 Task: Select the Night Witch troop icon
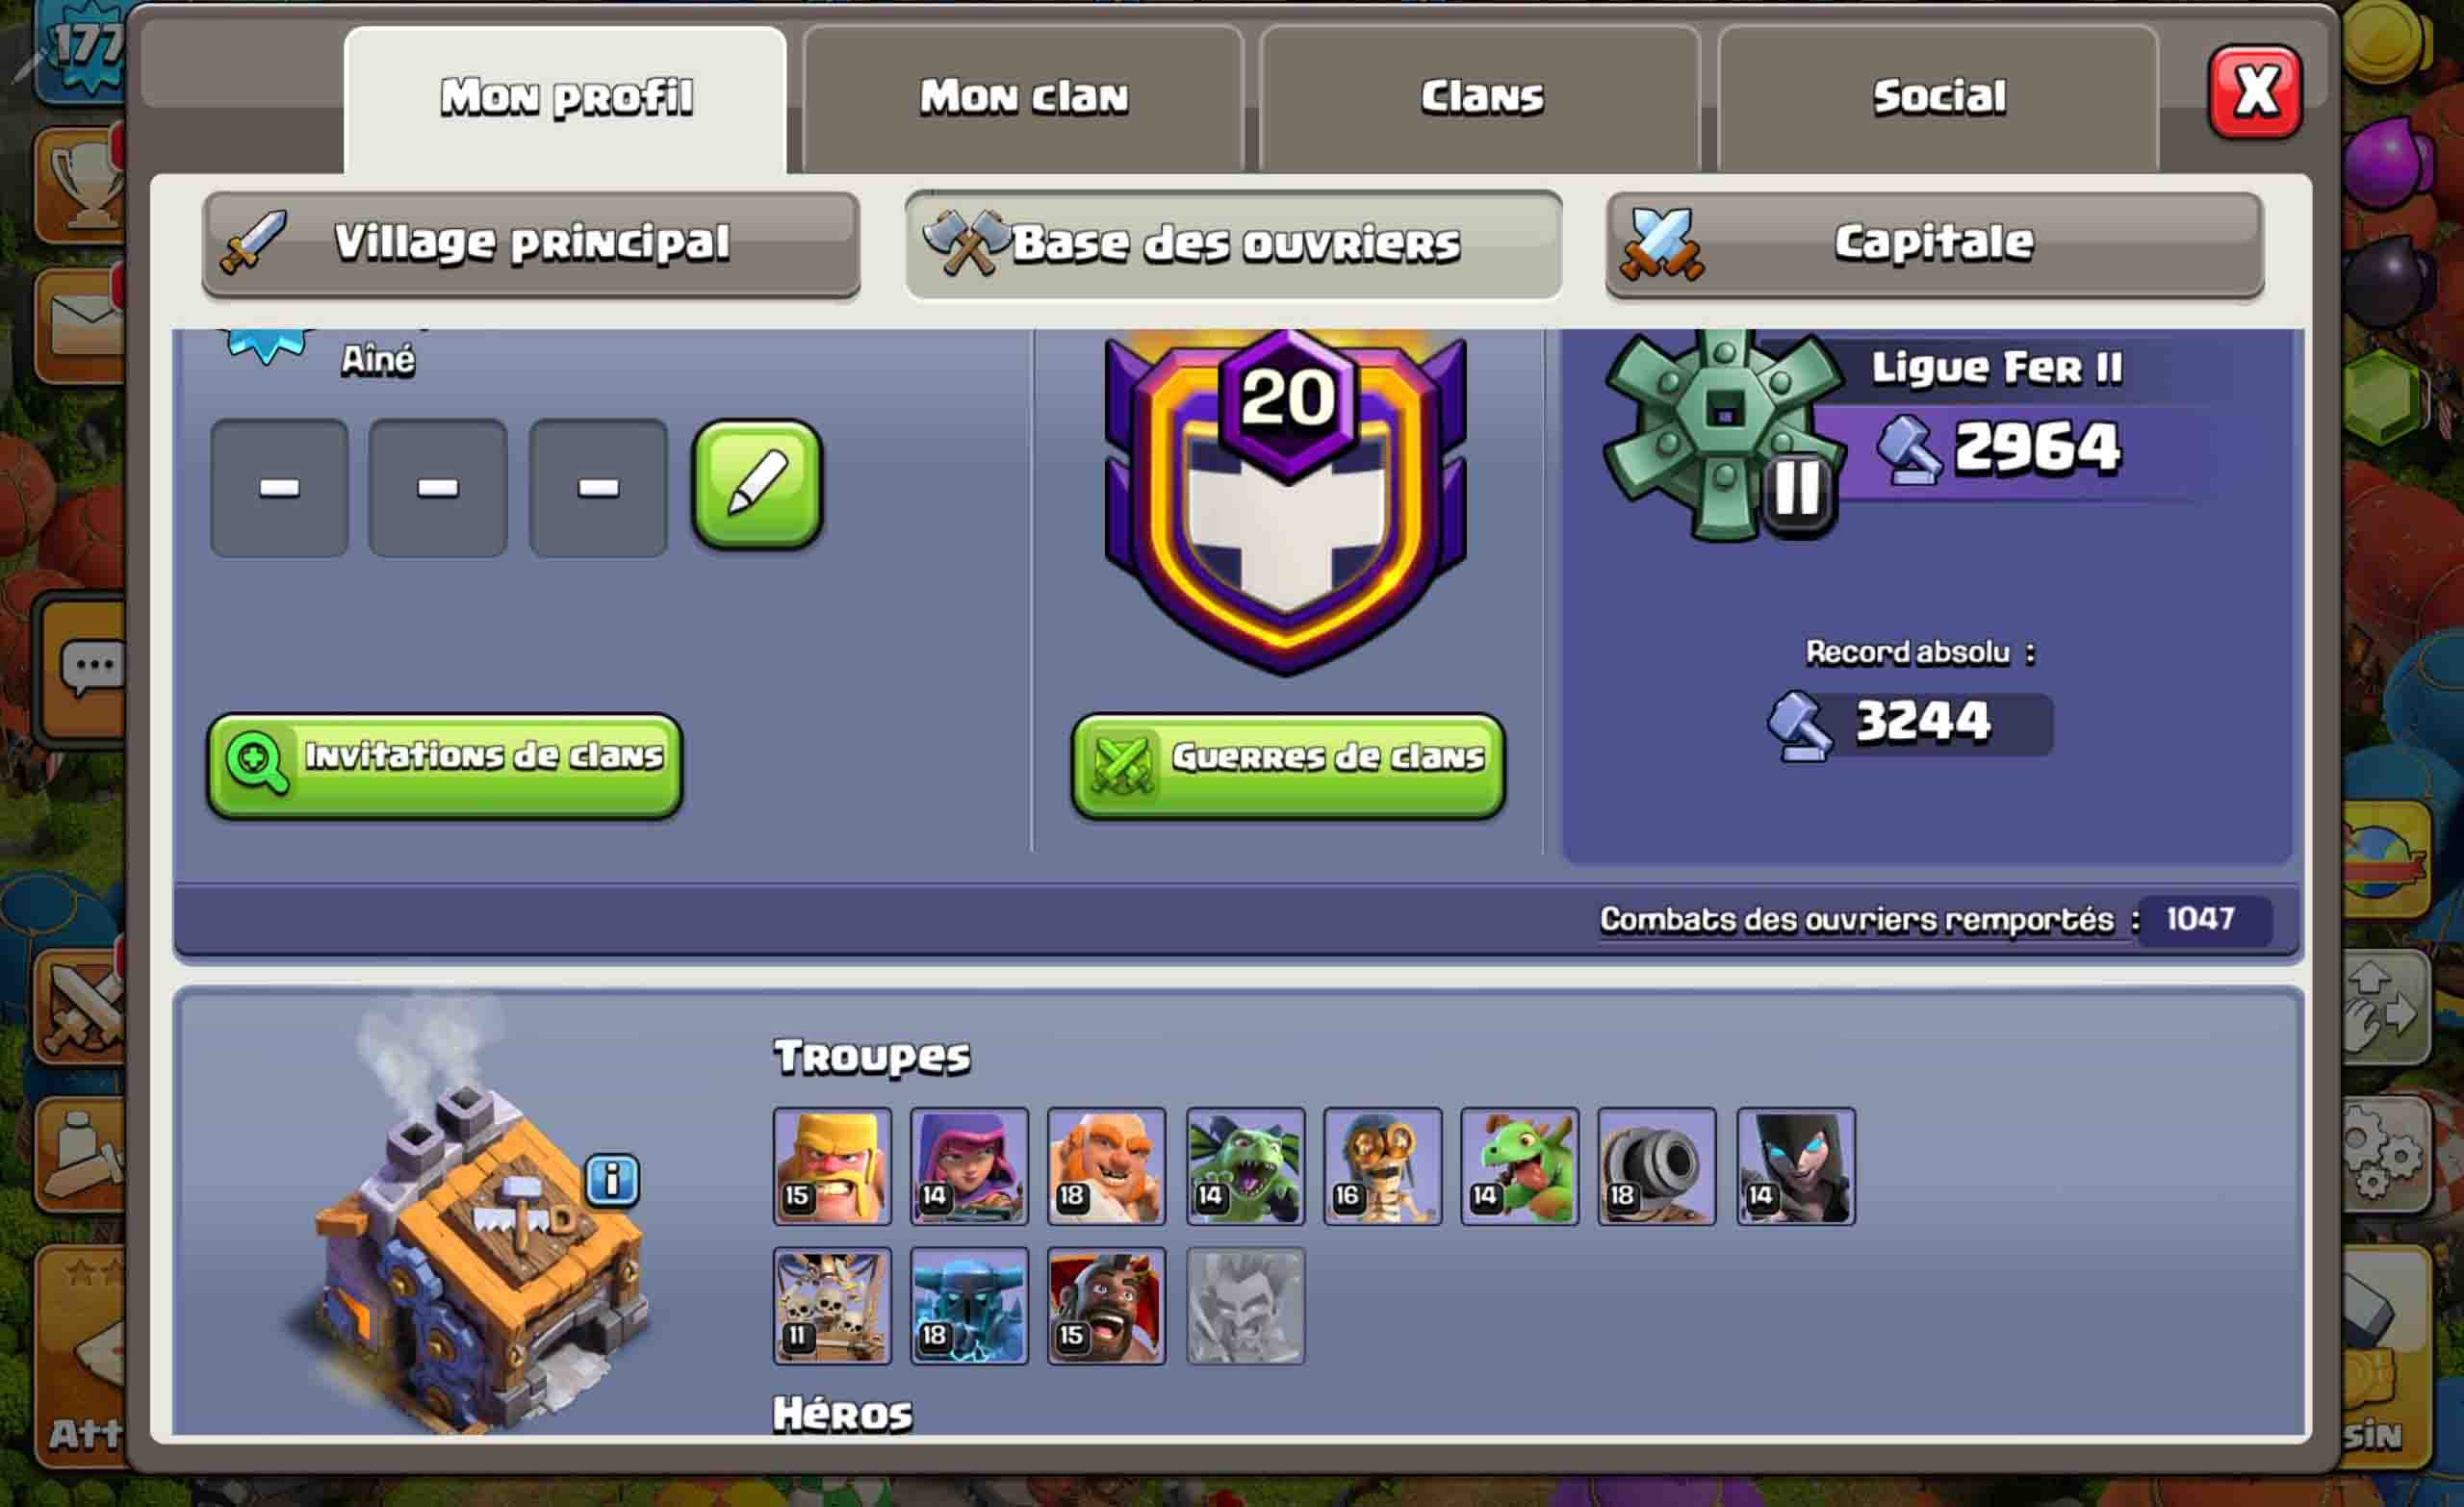1796,1166
